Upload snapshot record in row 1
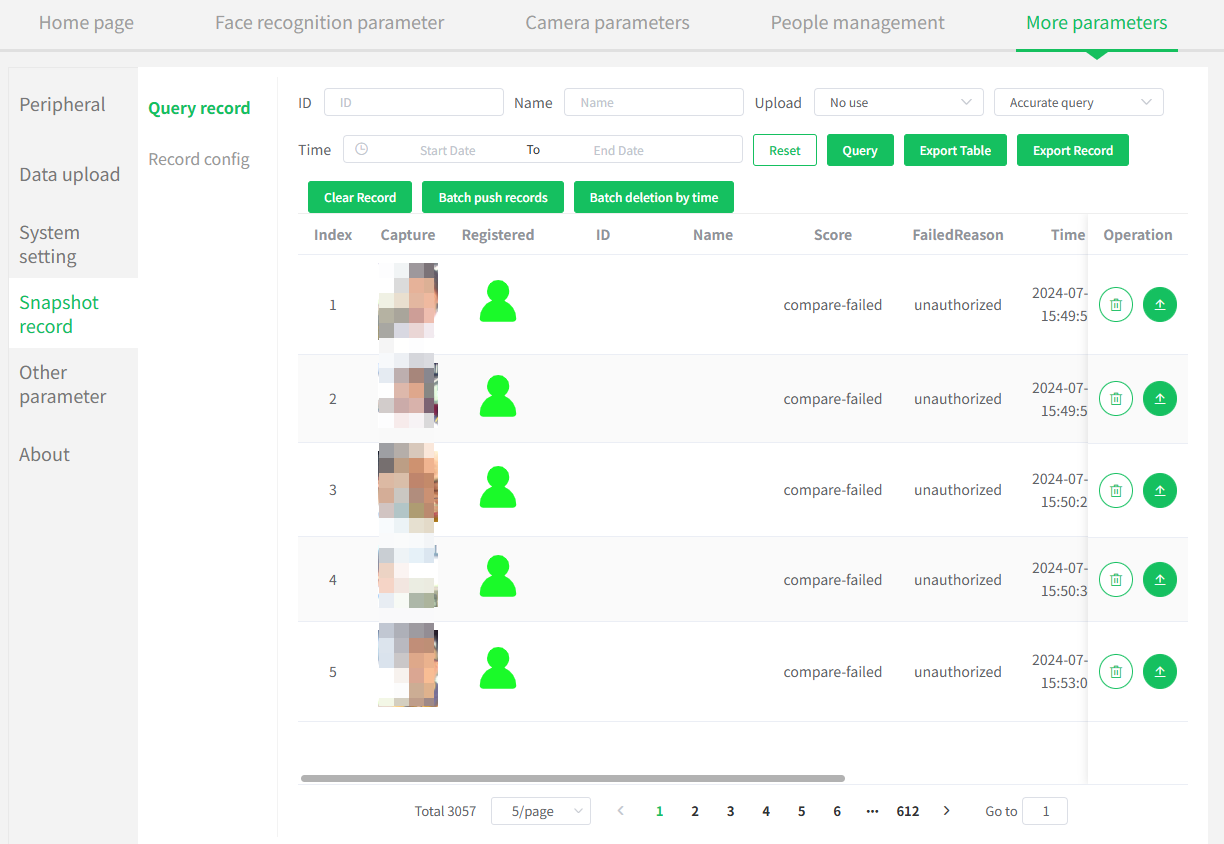 [1160, 305]
